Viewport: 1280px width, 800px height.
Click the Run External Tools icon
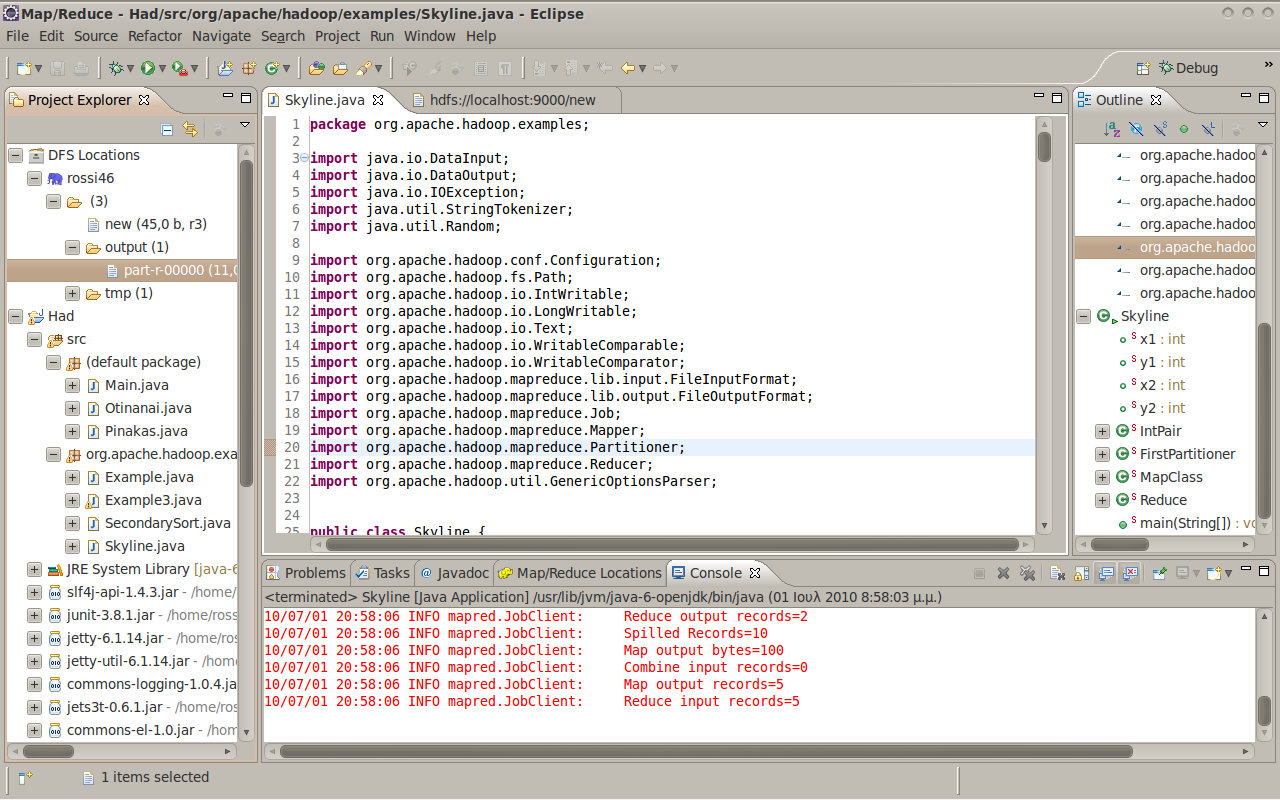[179, 68]
